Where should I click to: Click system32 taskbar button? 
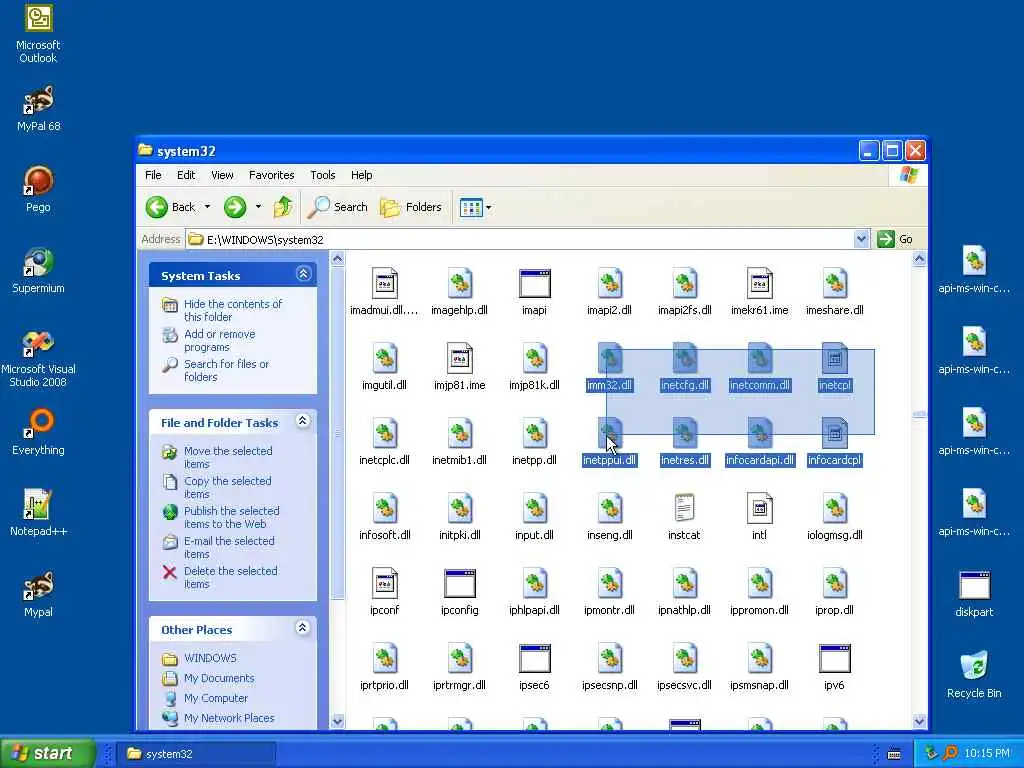[x=197, y=754]
